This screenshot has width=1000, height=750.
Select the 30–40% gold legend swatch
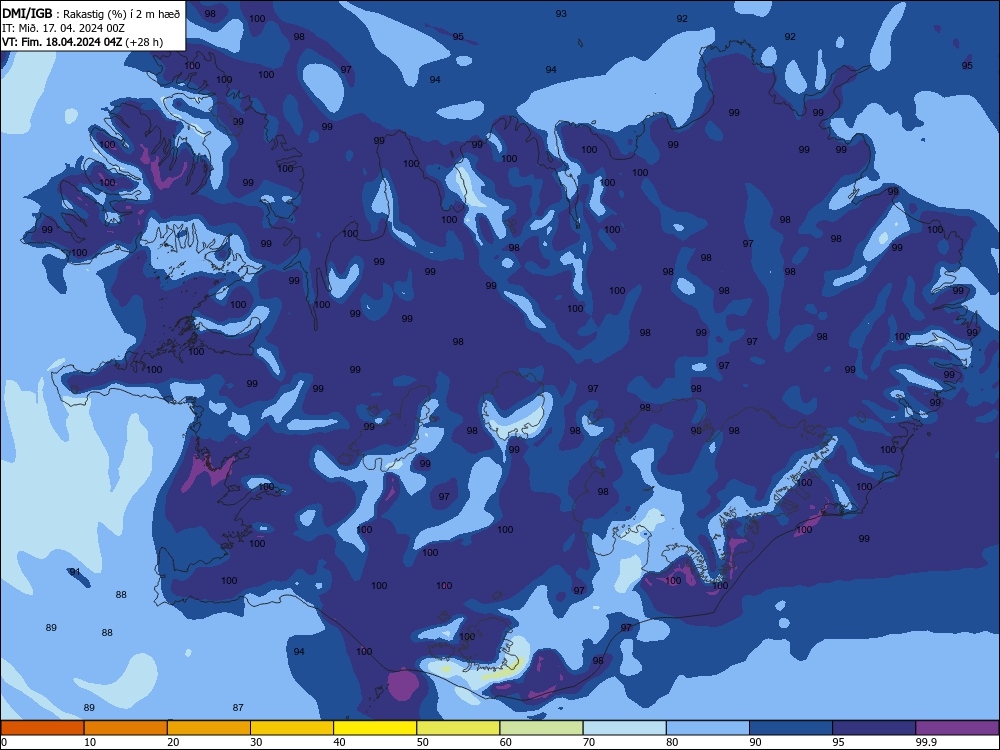[292, 728]
